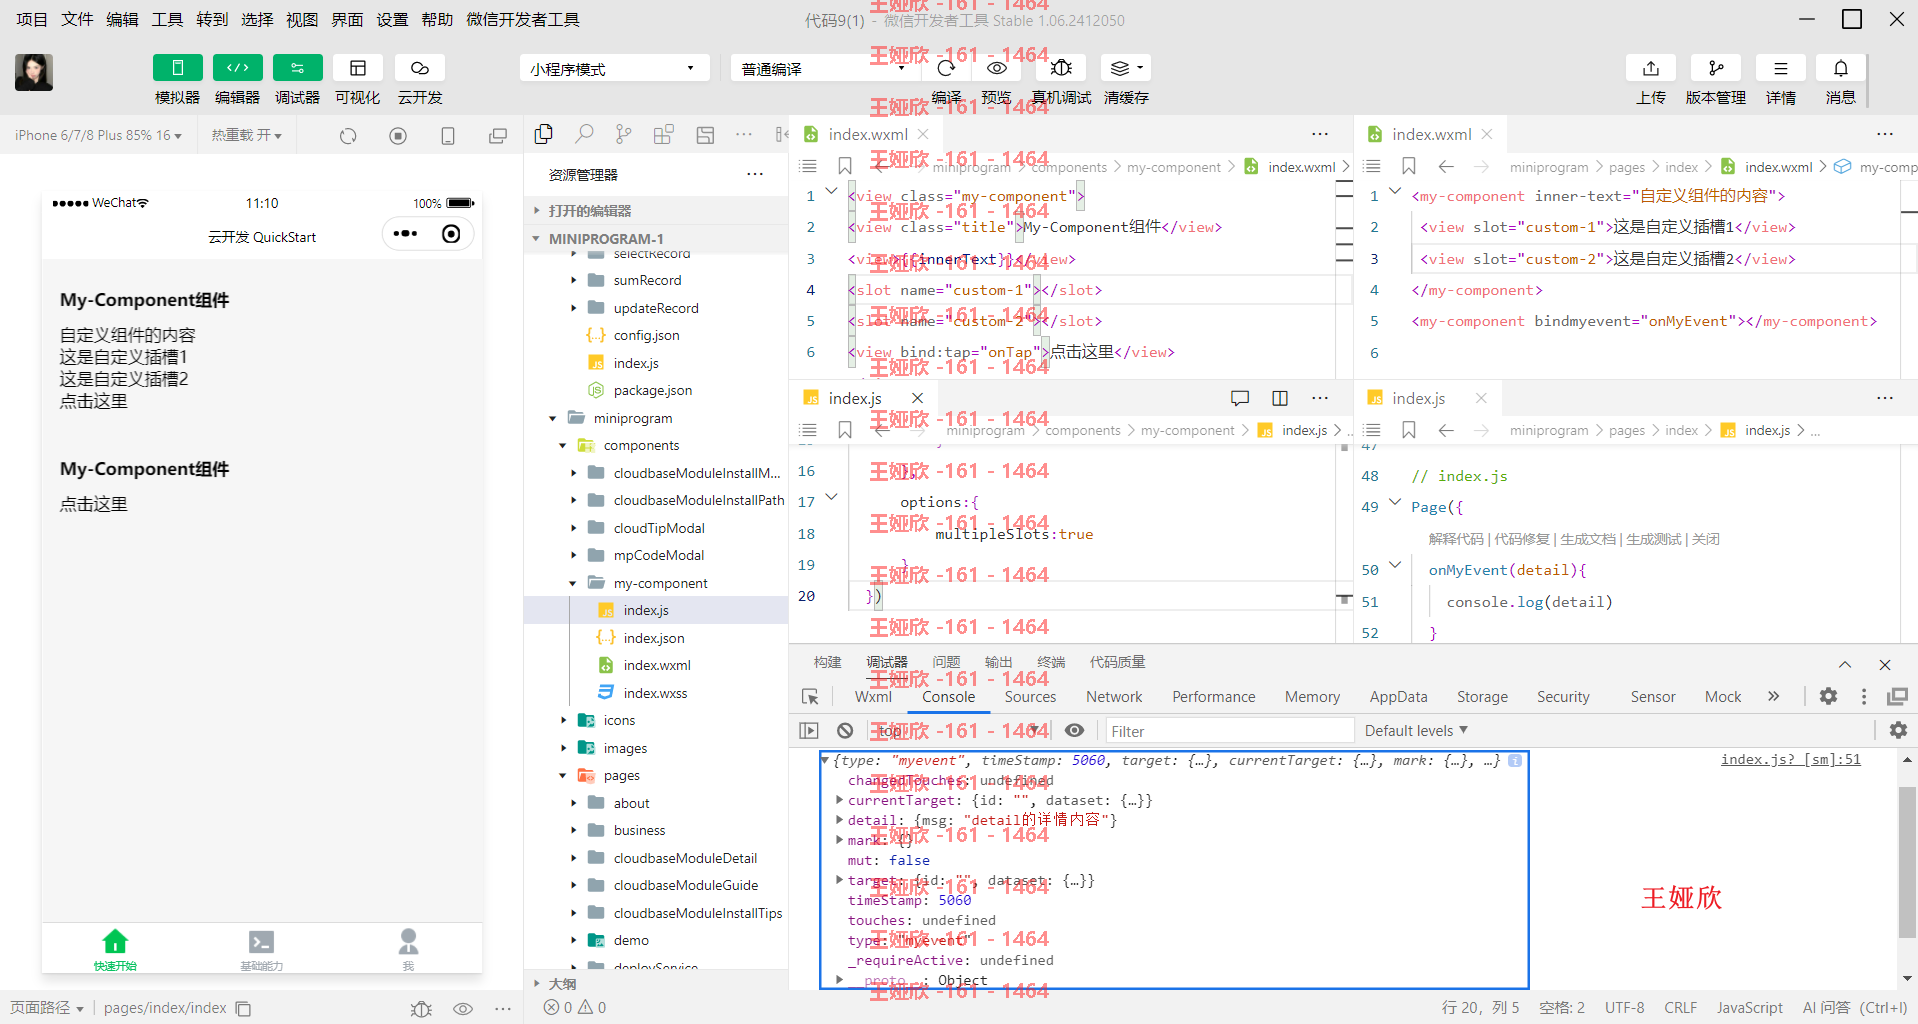Click the simulator capsule menu dots

pos(405,234)
